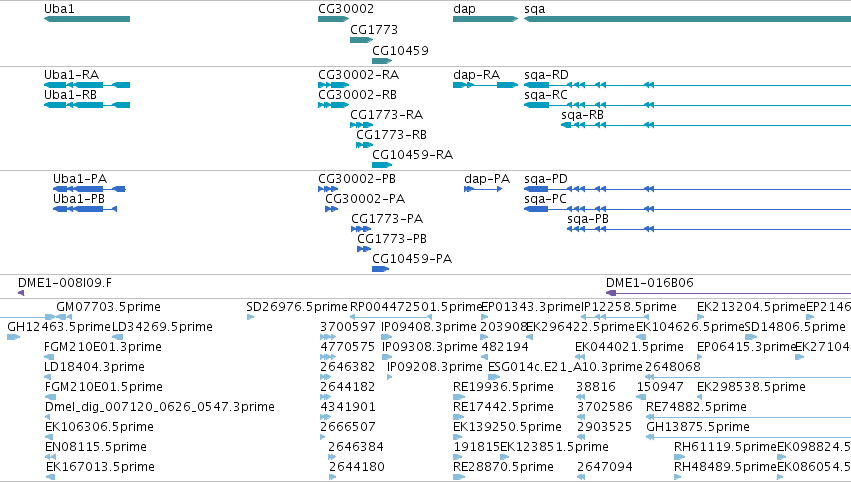The image size is (851, 482).
Task: Click EST label FGM210E01.3prime
Action: 103,347
